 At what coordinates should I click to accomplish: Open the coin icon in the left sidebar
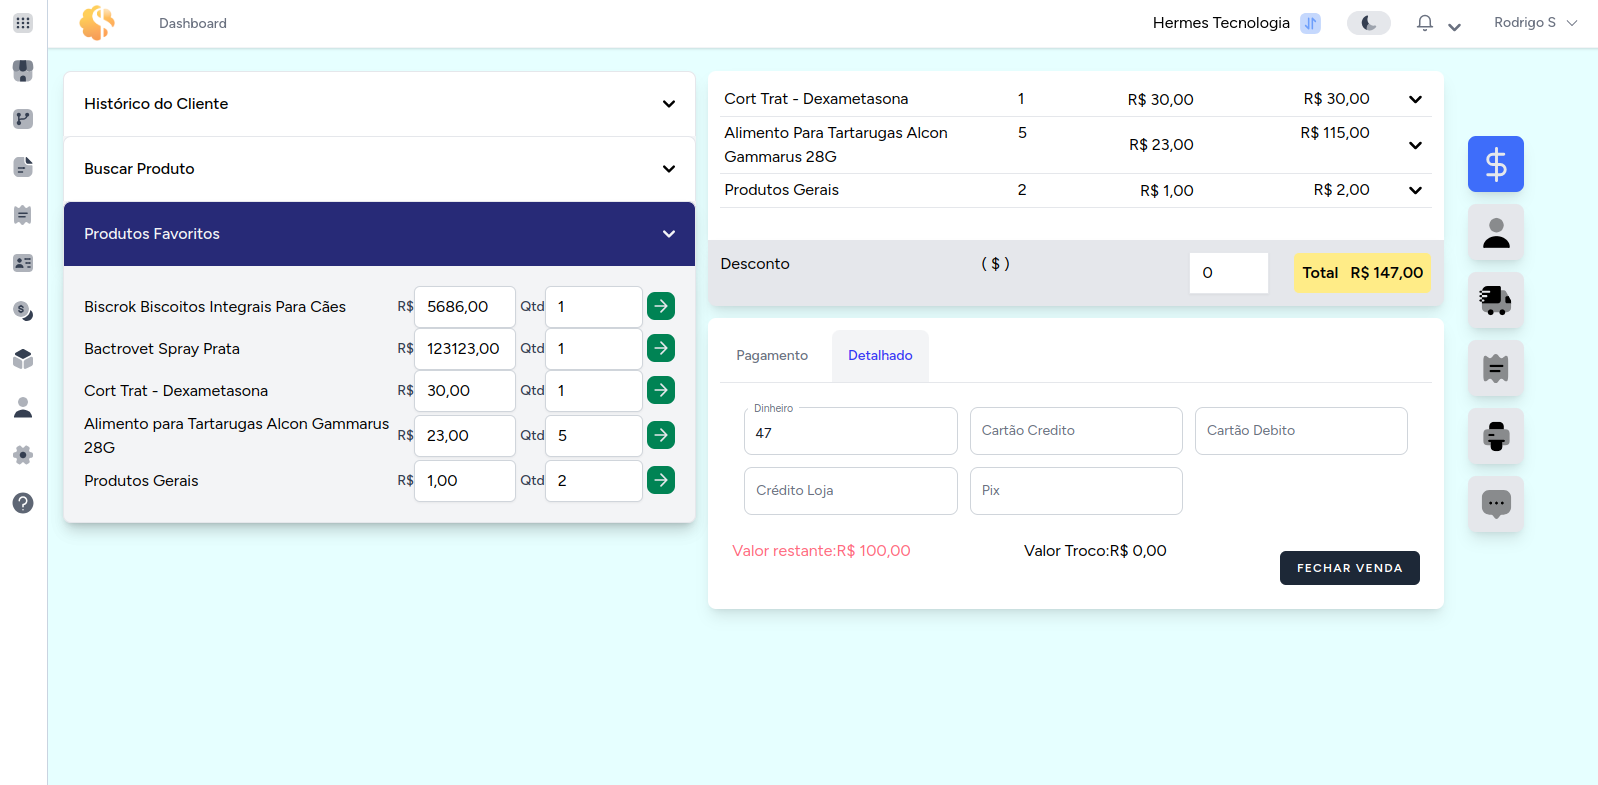pos(23,311)
